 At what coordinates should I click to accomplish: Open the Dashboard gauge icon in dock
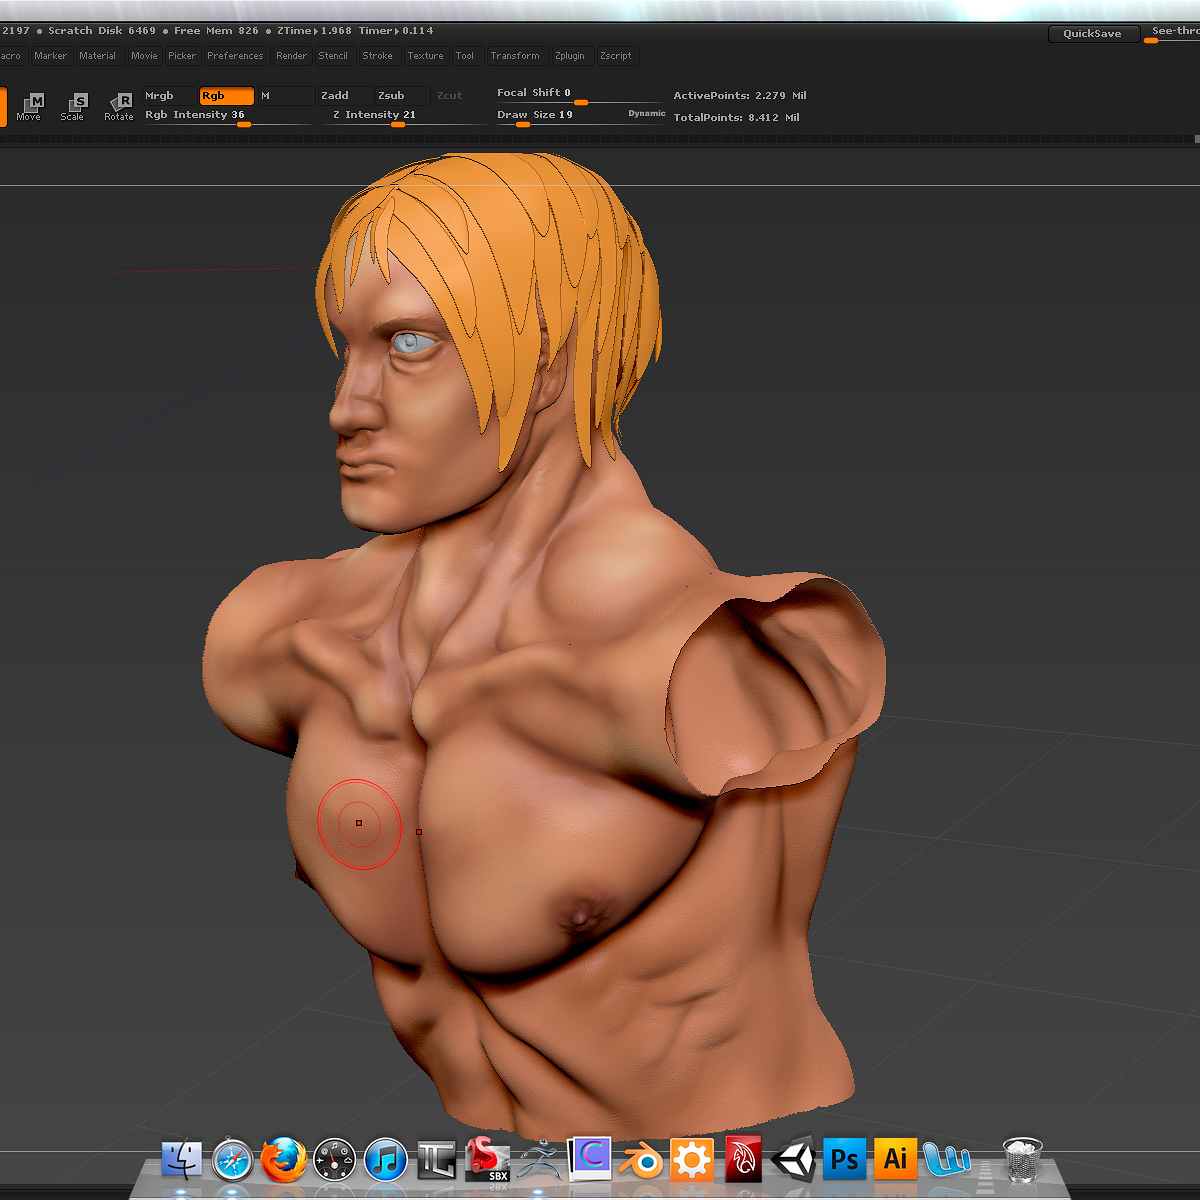coord(335,1160)
